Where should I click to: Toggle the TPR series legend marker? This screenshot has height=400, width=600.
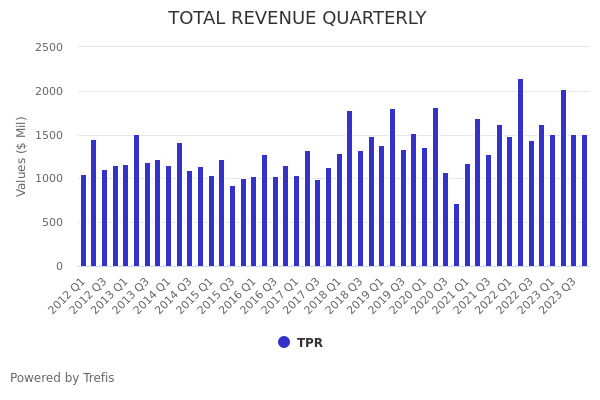pos(284,342)
